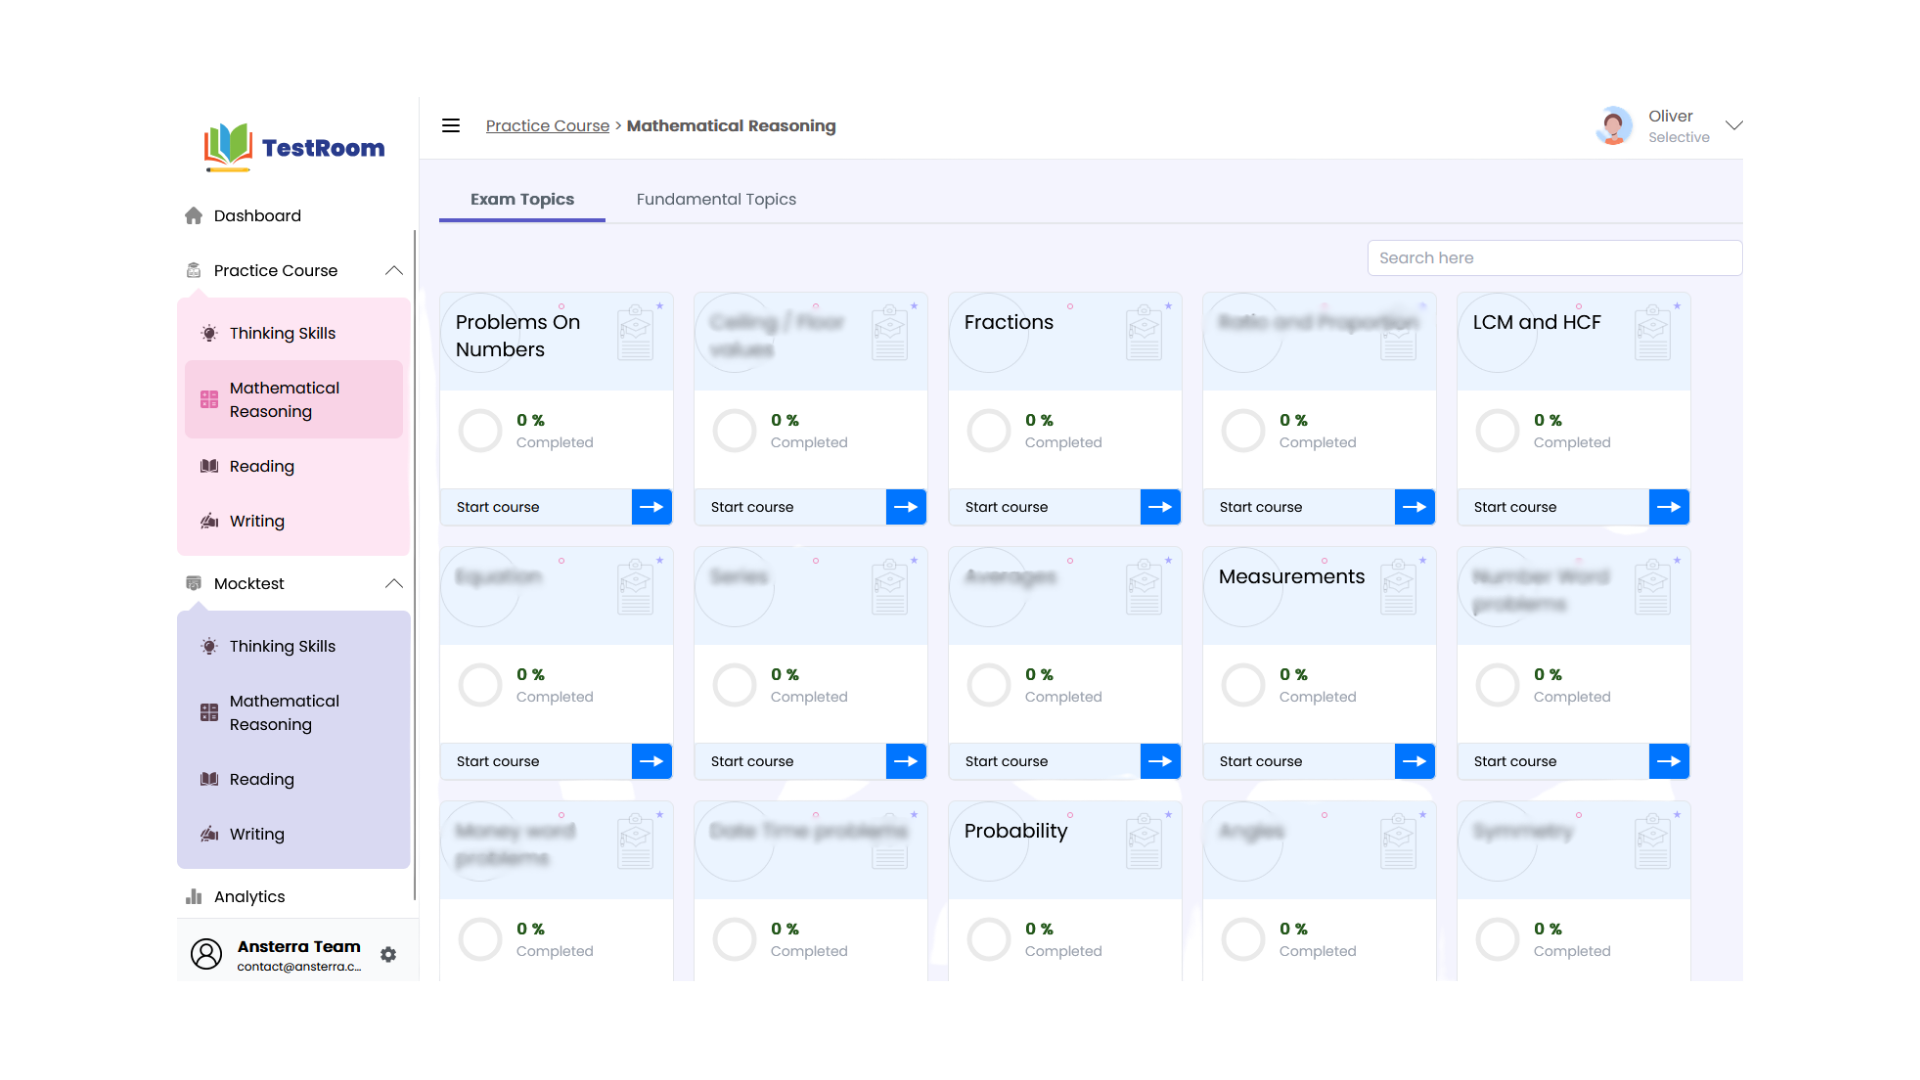
Task: Click the Measurements card title
Action: click(x=1291, y=577)
